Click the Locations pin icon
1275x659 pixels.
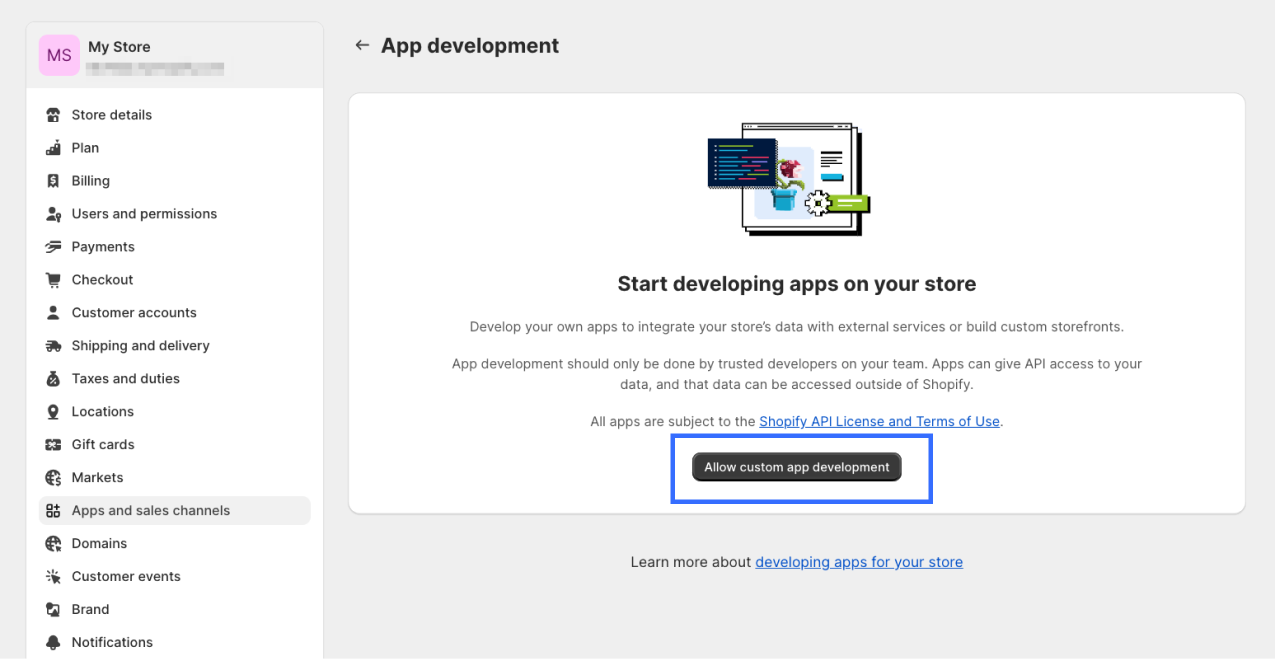point(54,412)
